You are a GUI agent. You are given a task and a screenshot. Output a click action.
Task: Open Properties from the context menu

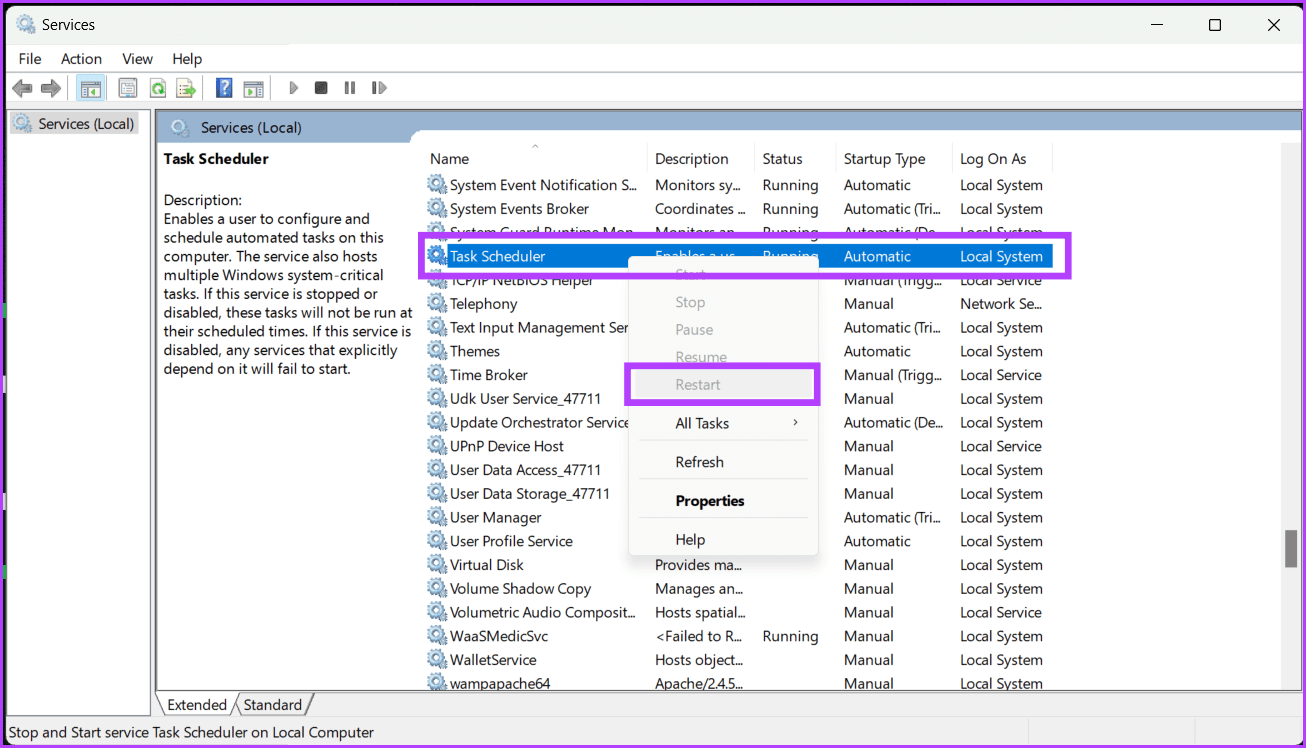[710, 500]
